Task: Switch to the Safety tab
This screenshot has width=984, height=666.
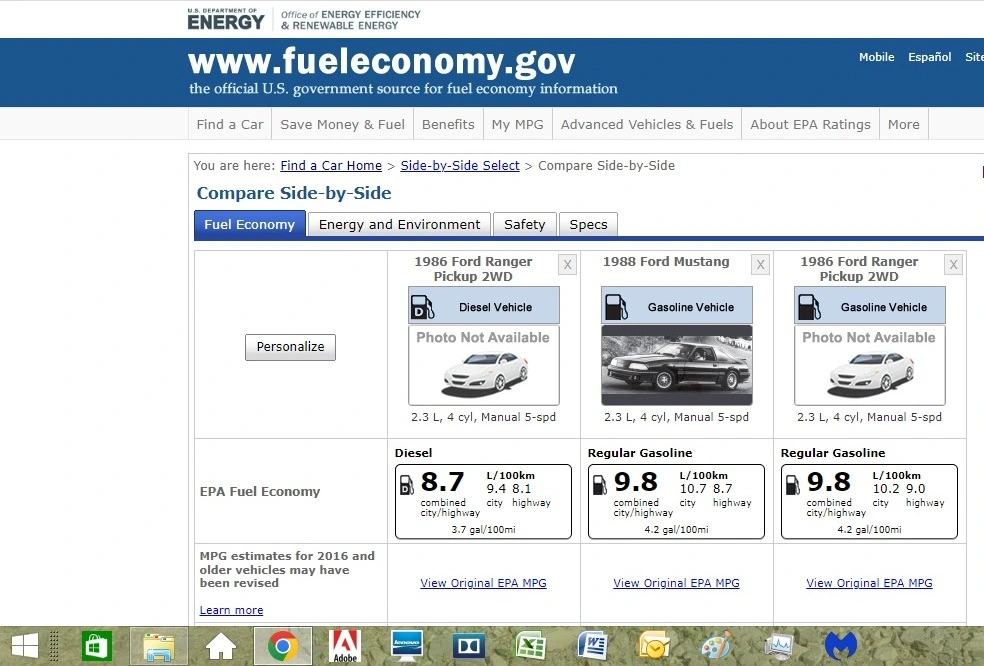Action: coord(525,225)
